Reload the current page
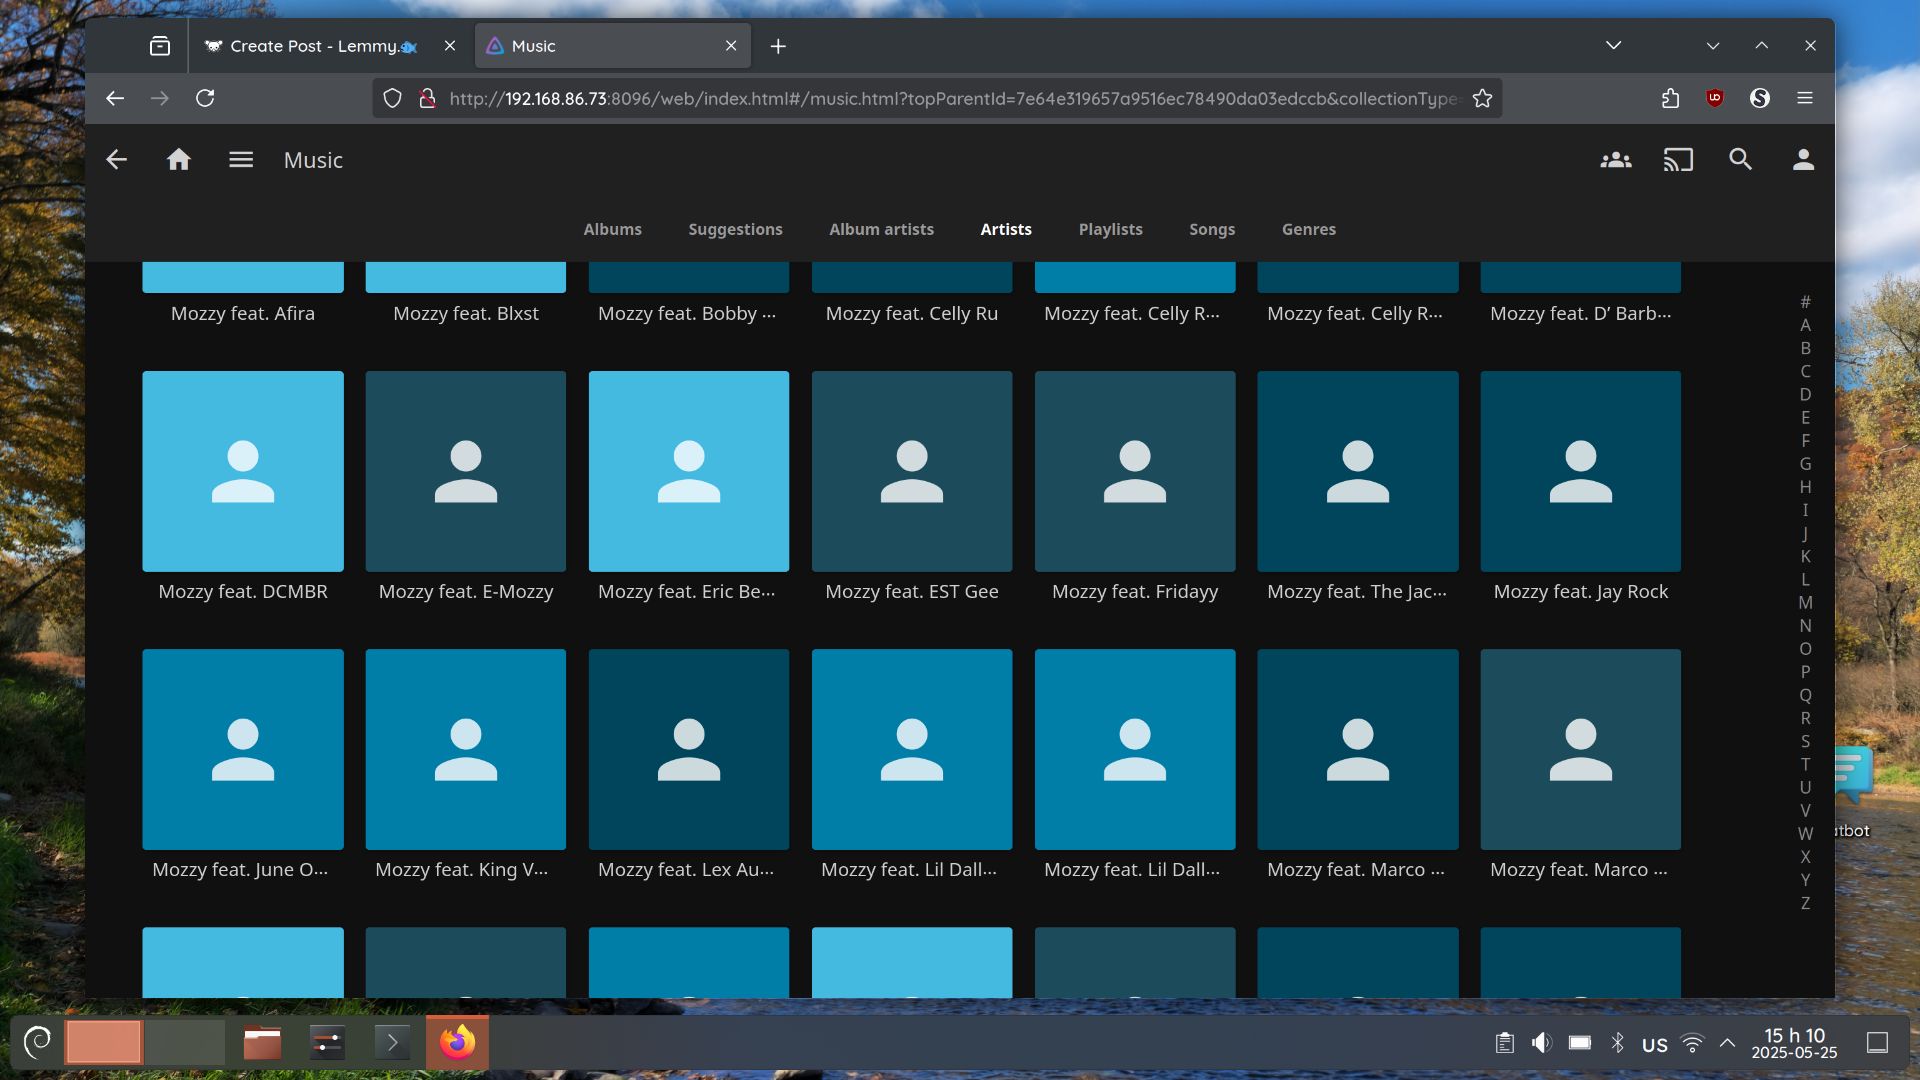1920x1080 pixels. coord(205,98)
